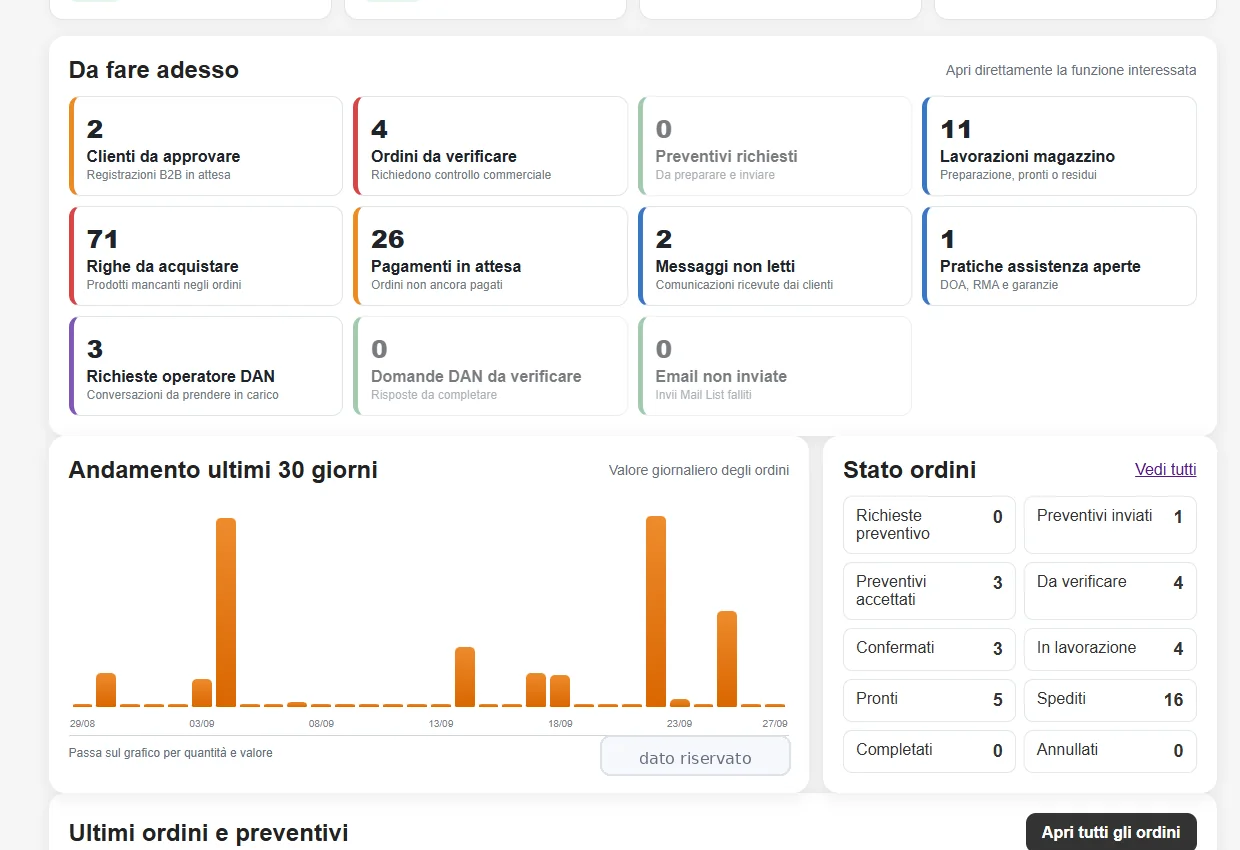Screen dimensions: 1240x850
Task: Click the Ultimi ordini e preventivi heading
Action: tap(209, 833)
